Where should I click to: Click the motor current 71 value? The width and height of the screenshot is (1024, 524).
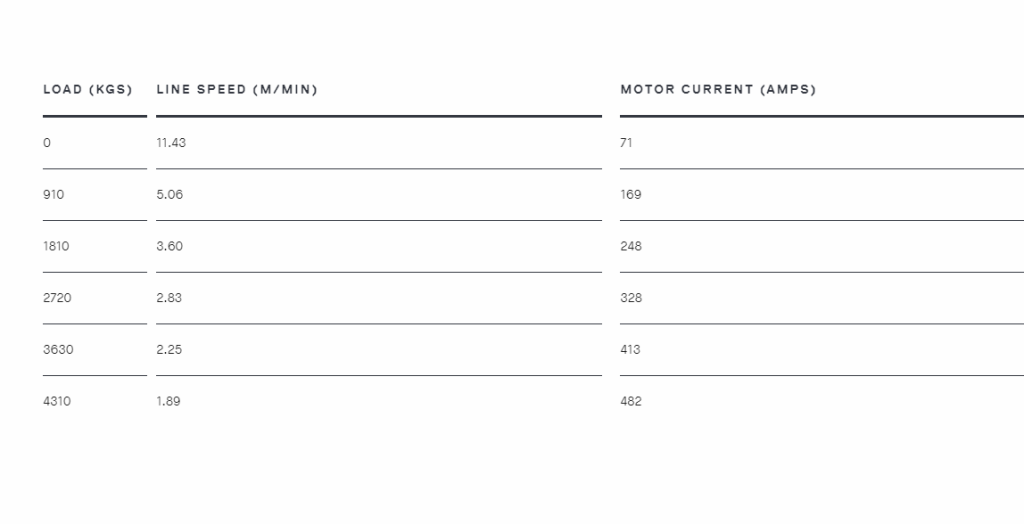tap(626, 143)
